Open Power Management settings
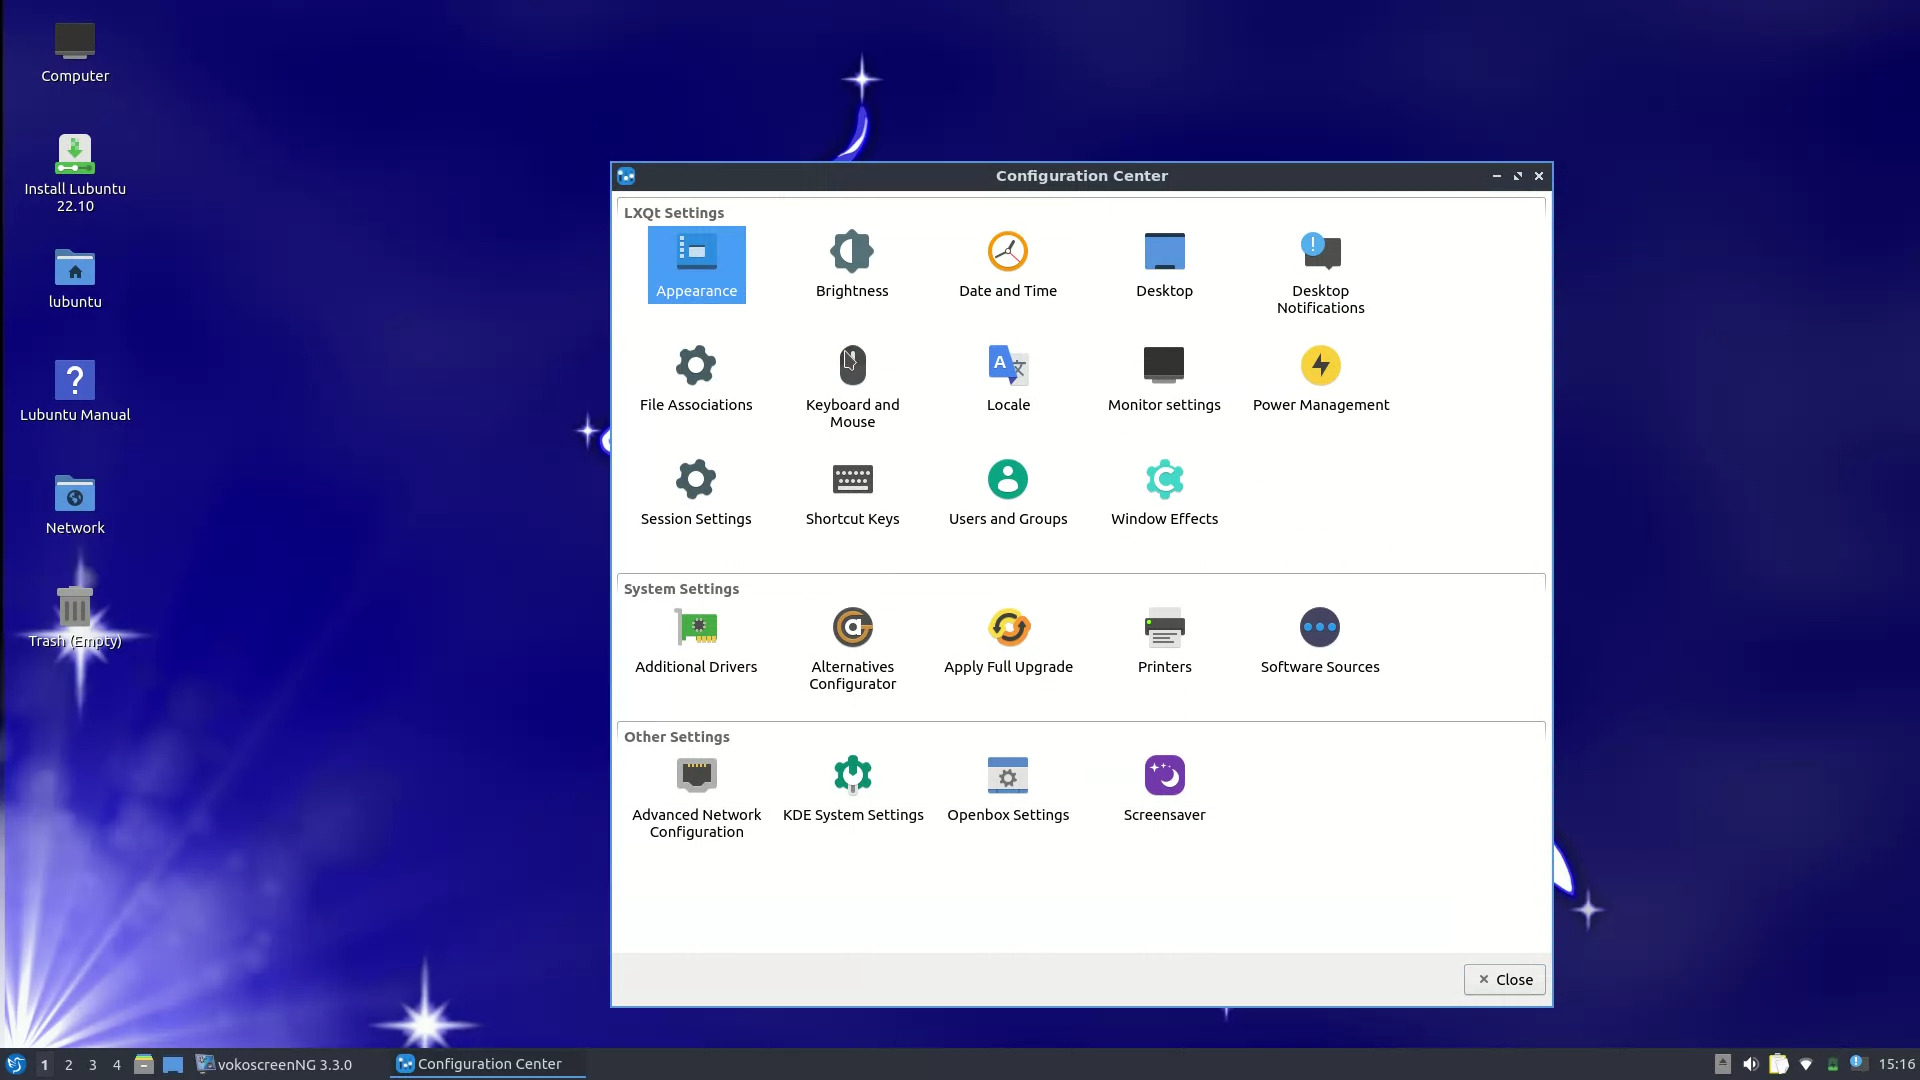This screenshot has width=1920, height=1080. 1320,378
